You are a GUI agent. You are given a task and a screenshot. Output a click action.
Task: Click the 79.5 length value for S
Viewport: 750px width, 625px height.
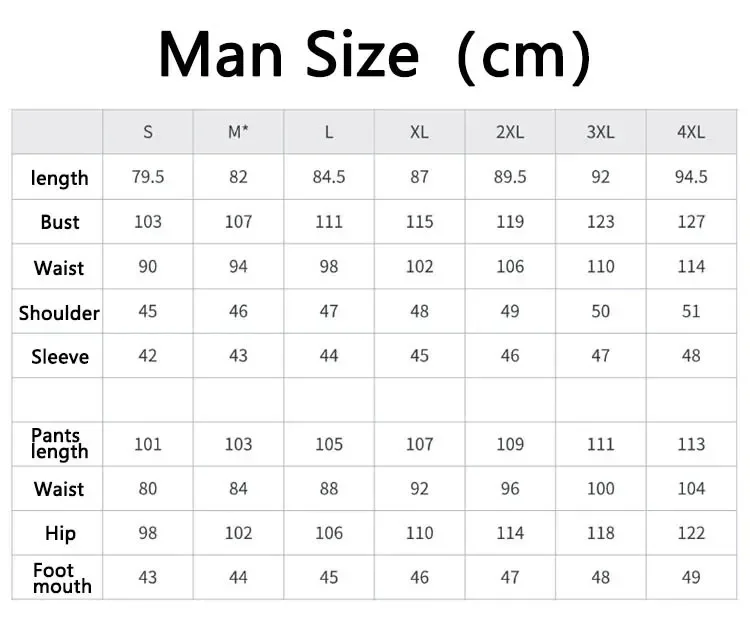point(148,177)
